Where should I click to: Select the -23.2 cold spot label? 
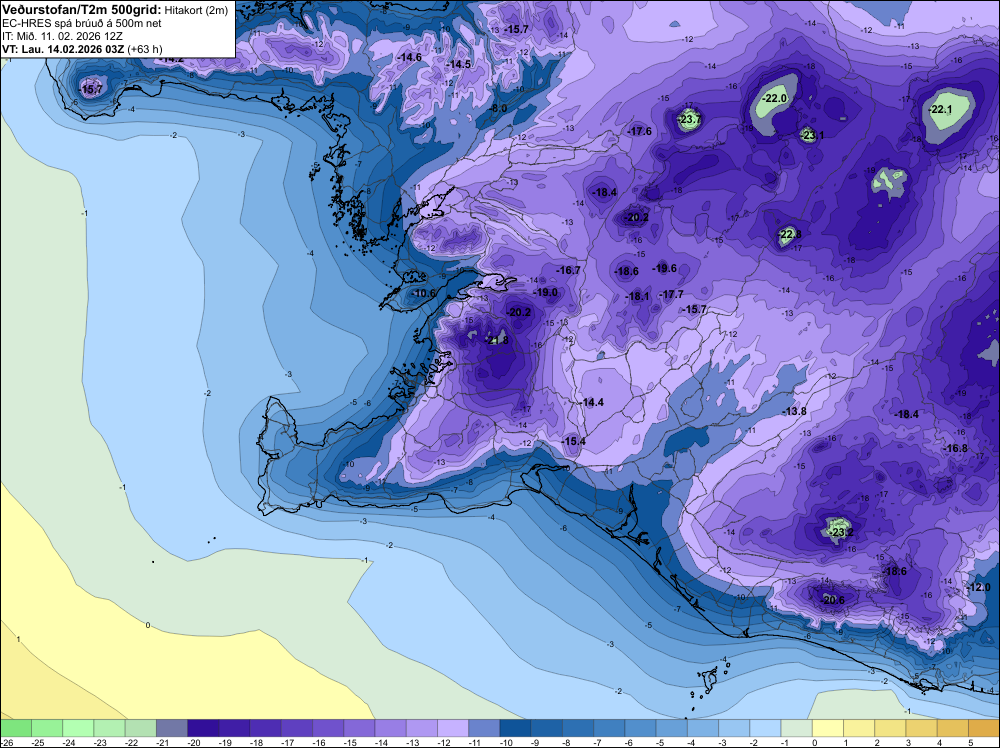tap(841, 532)
